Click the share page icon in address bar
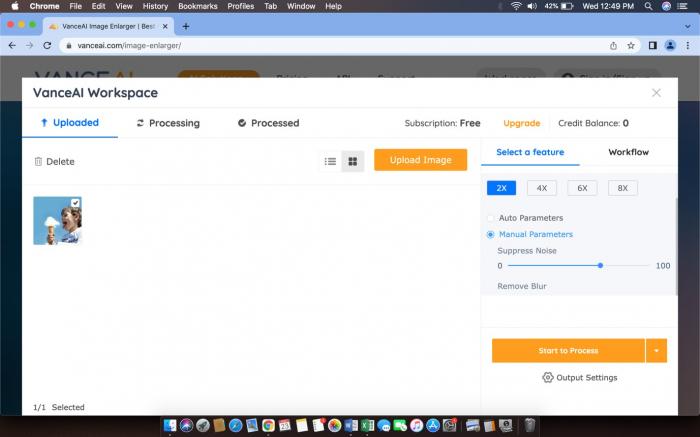This screenshot has width=700, height=437. (x=613, y=46)
